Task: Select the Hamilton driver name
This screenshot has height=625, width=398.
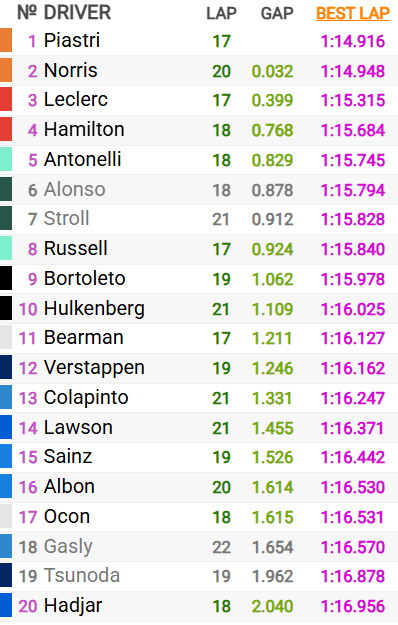Action: pyautogui.click(x=84, y=130)
